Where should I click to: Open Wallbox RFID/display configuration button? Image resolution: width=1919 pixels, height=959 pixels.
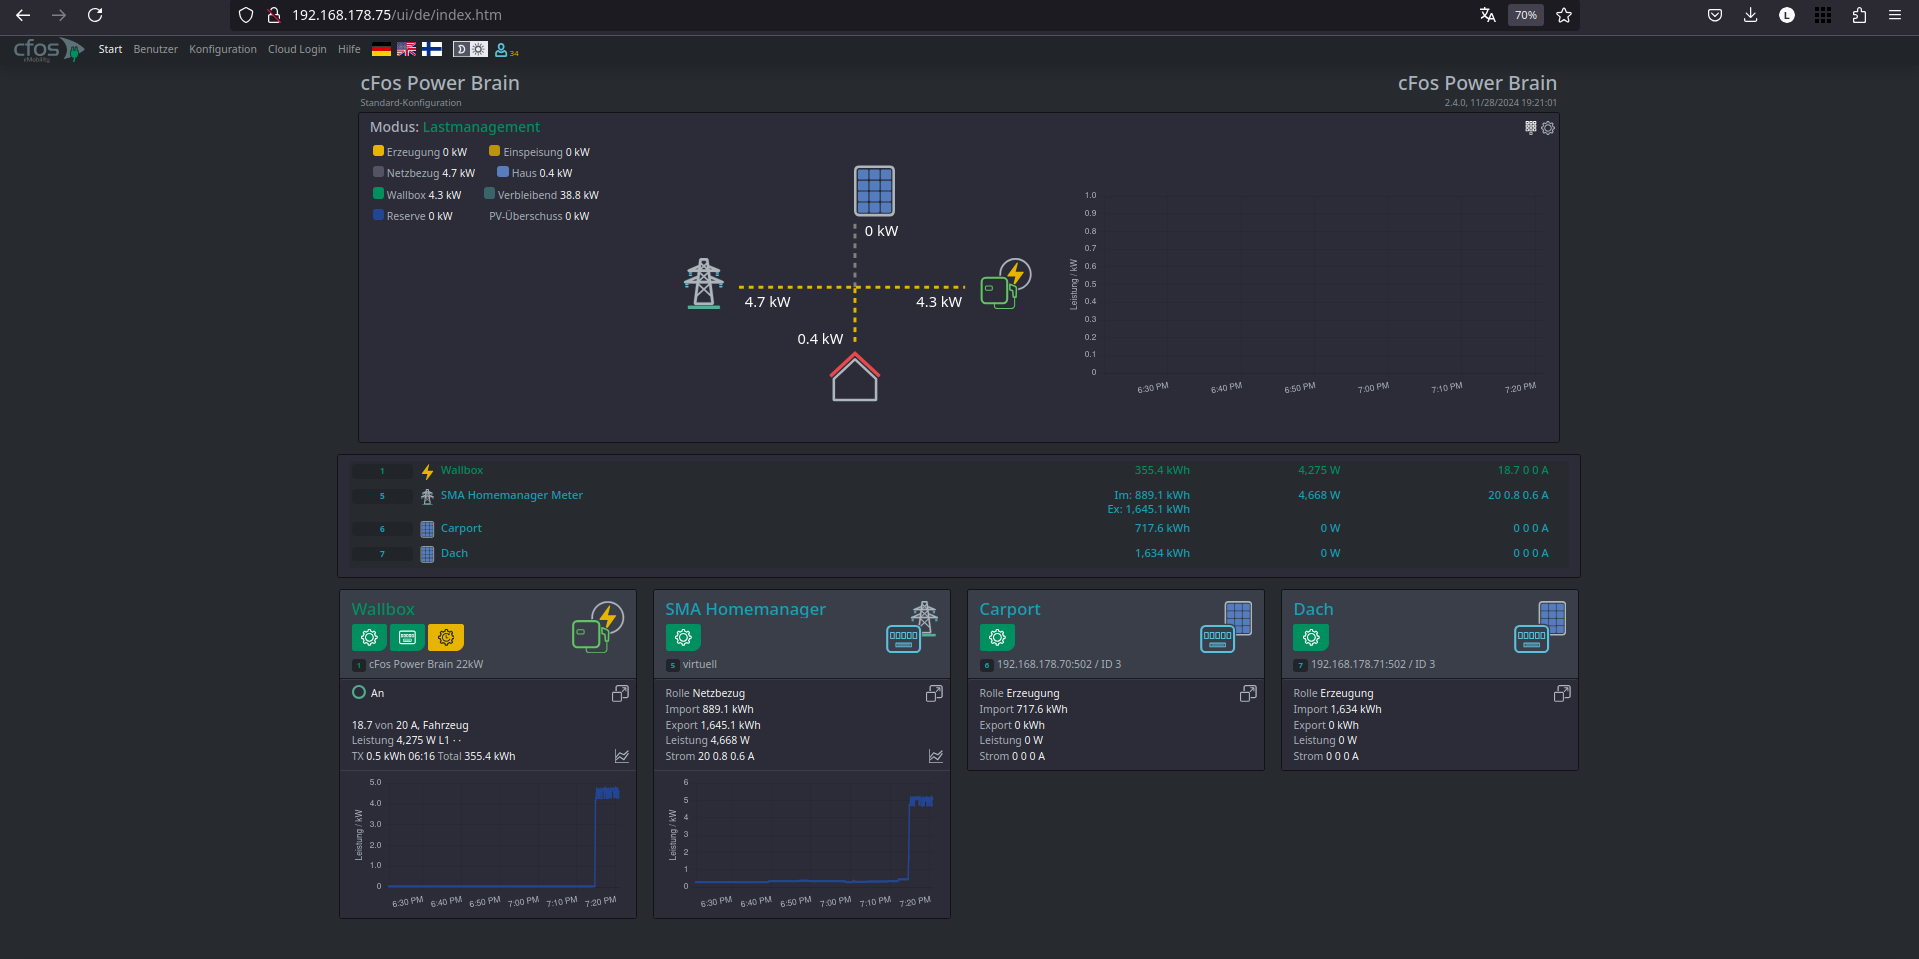407,637
